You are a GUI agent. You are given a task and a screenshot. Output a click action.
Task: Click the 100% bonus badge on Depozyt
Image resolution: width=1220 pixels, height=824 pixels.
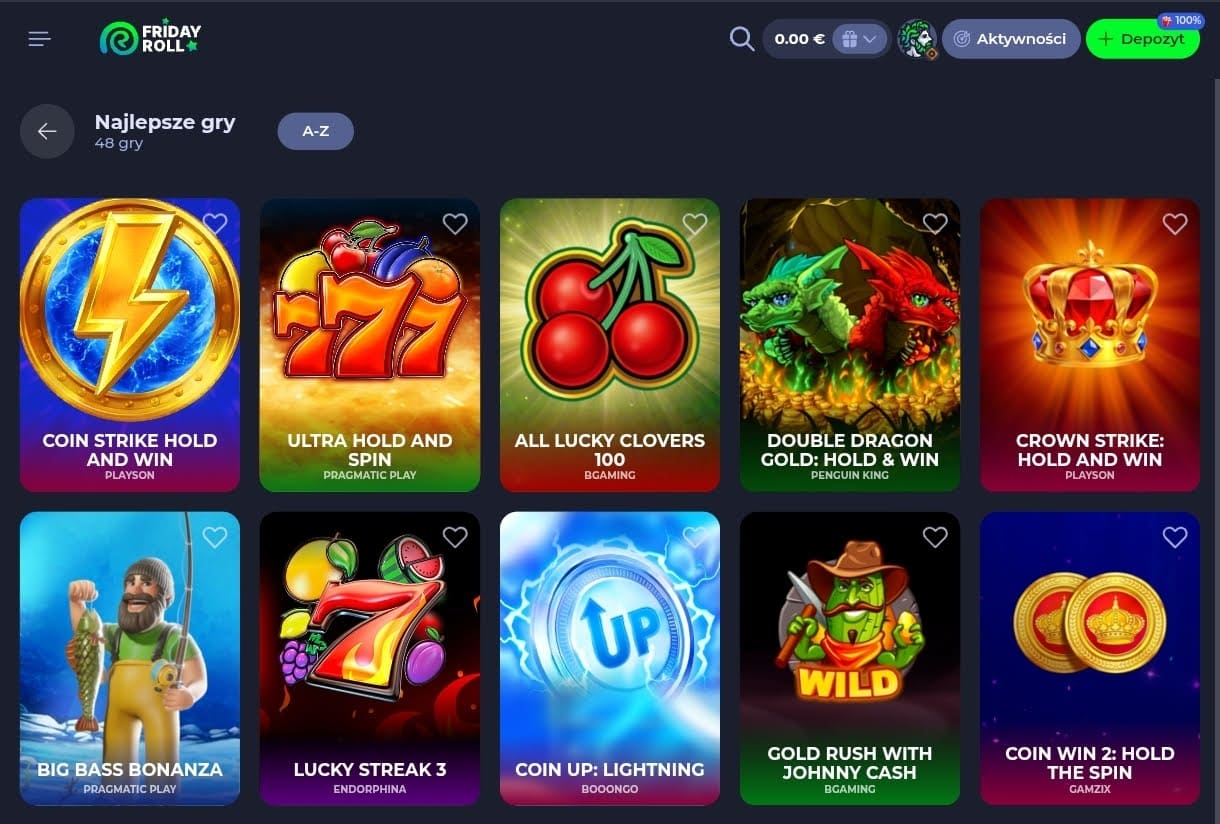coord(1181,20)
